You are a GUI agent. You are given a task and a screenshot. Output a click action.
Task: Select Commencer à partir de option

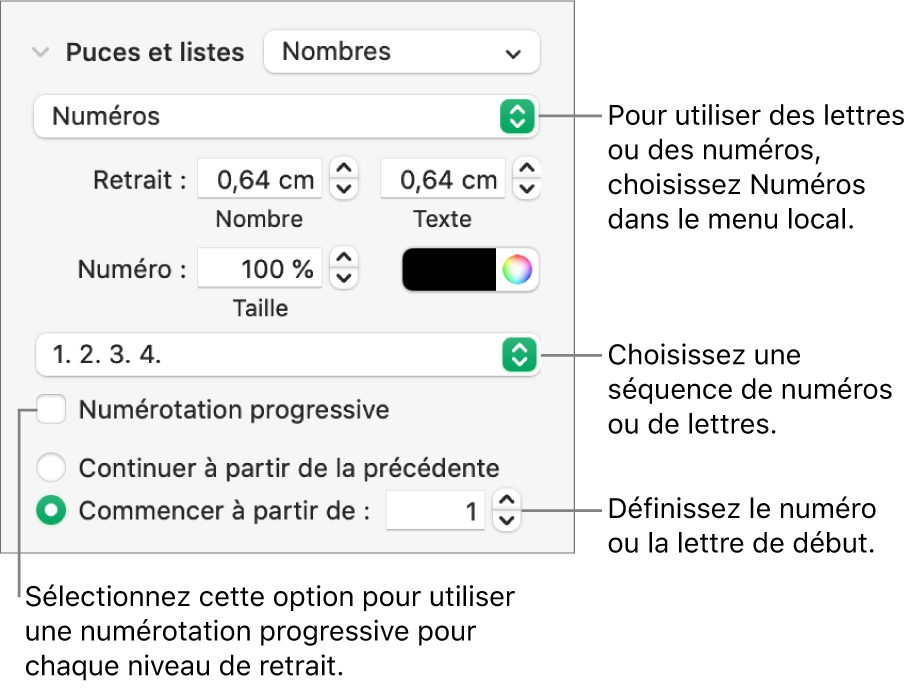pyautogui.click(x=51, y=511)
